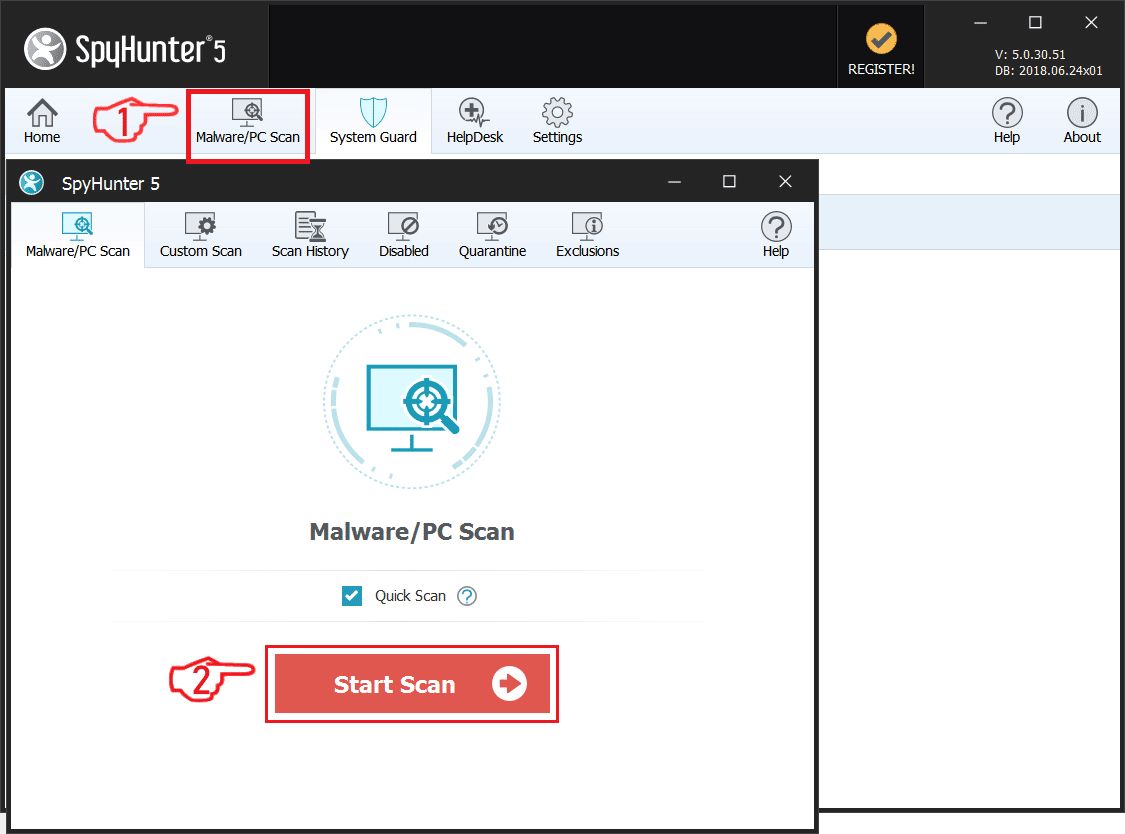Viewport: 1125px width, 834px height.
Task: Open Help in the inner SpyHunter 5 window
Action: 776,235
